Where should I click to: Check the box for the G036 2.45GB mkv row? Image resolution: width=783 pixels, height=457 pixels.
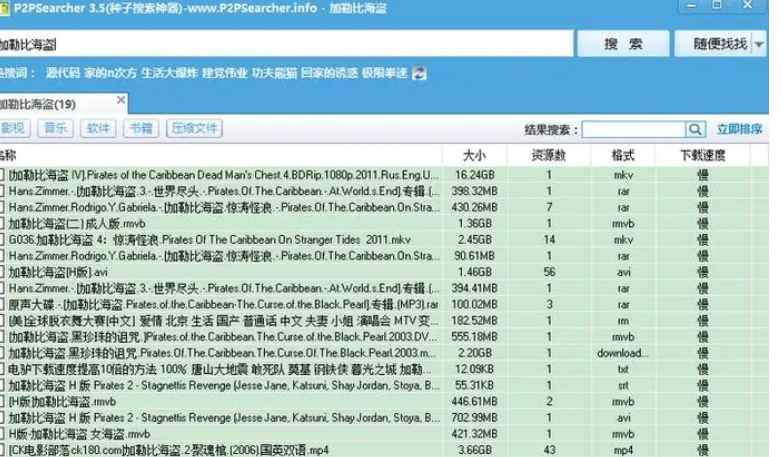click(x=2, y=240)
